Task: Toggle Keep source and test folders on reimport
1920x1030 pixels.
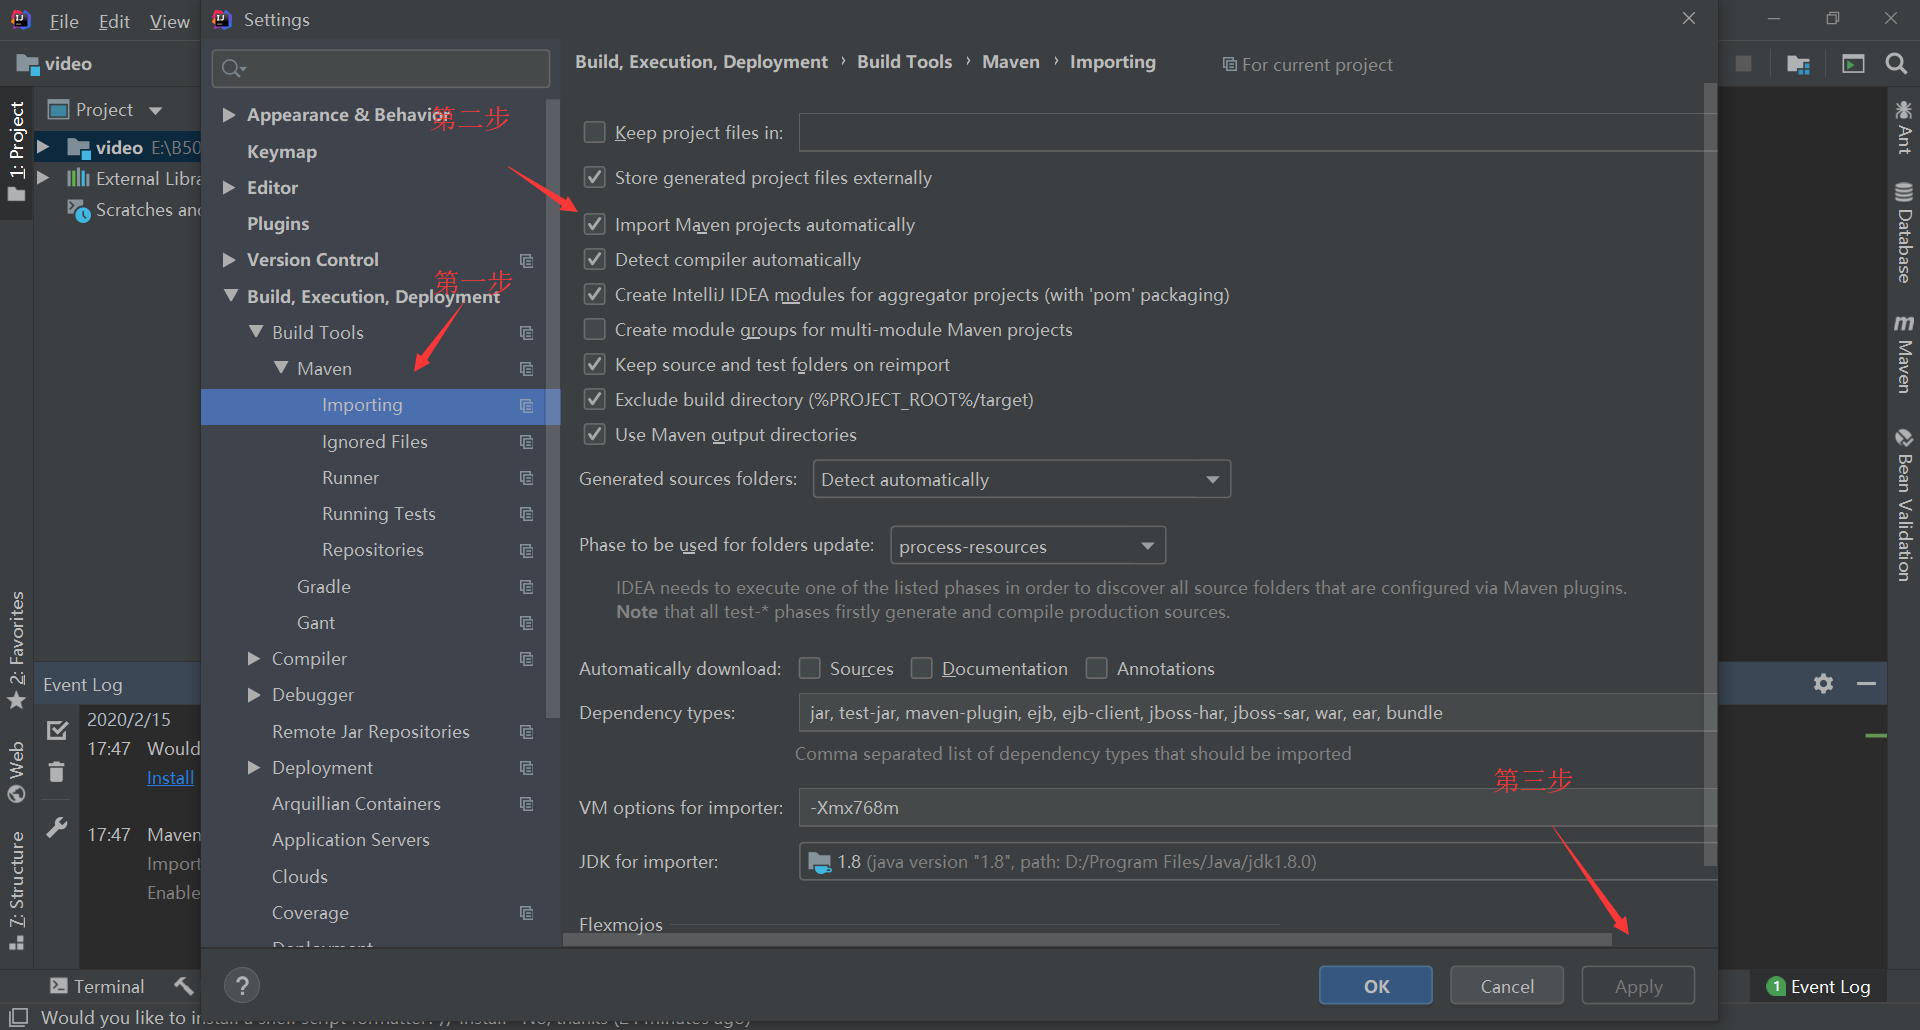Action: (594, 364)
